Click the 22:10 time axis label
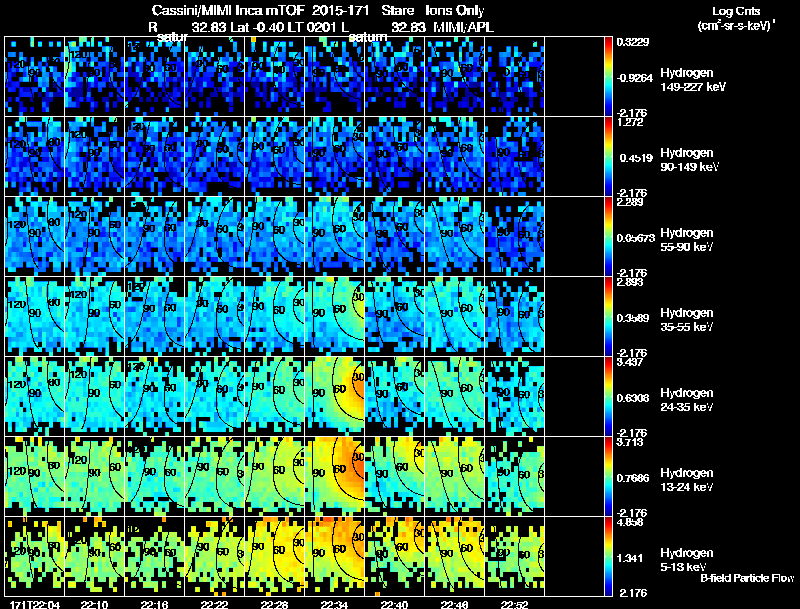 pos(94,605)
